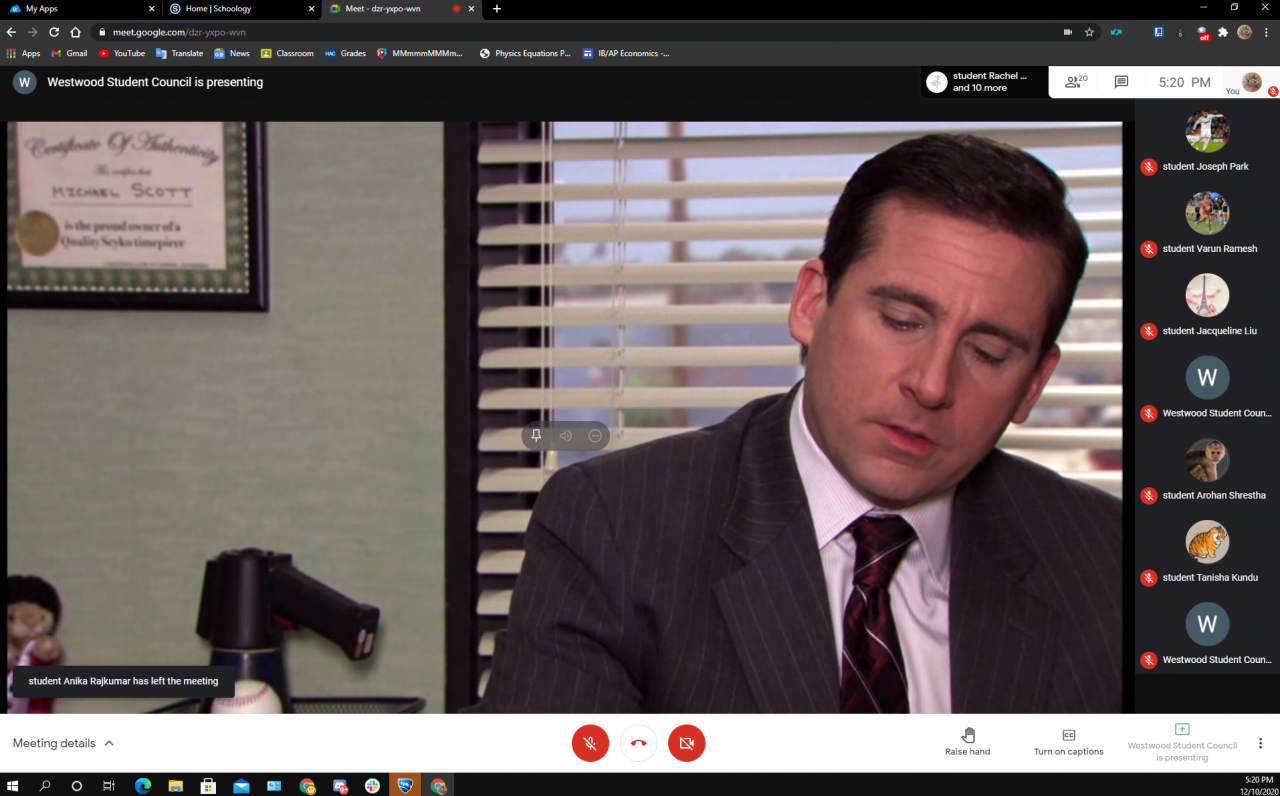Click the teal arrows extension icon

tap(1116, 32)
